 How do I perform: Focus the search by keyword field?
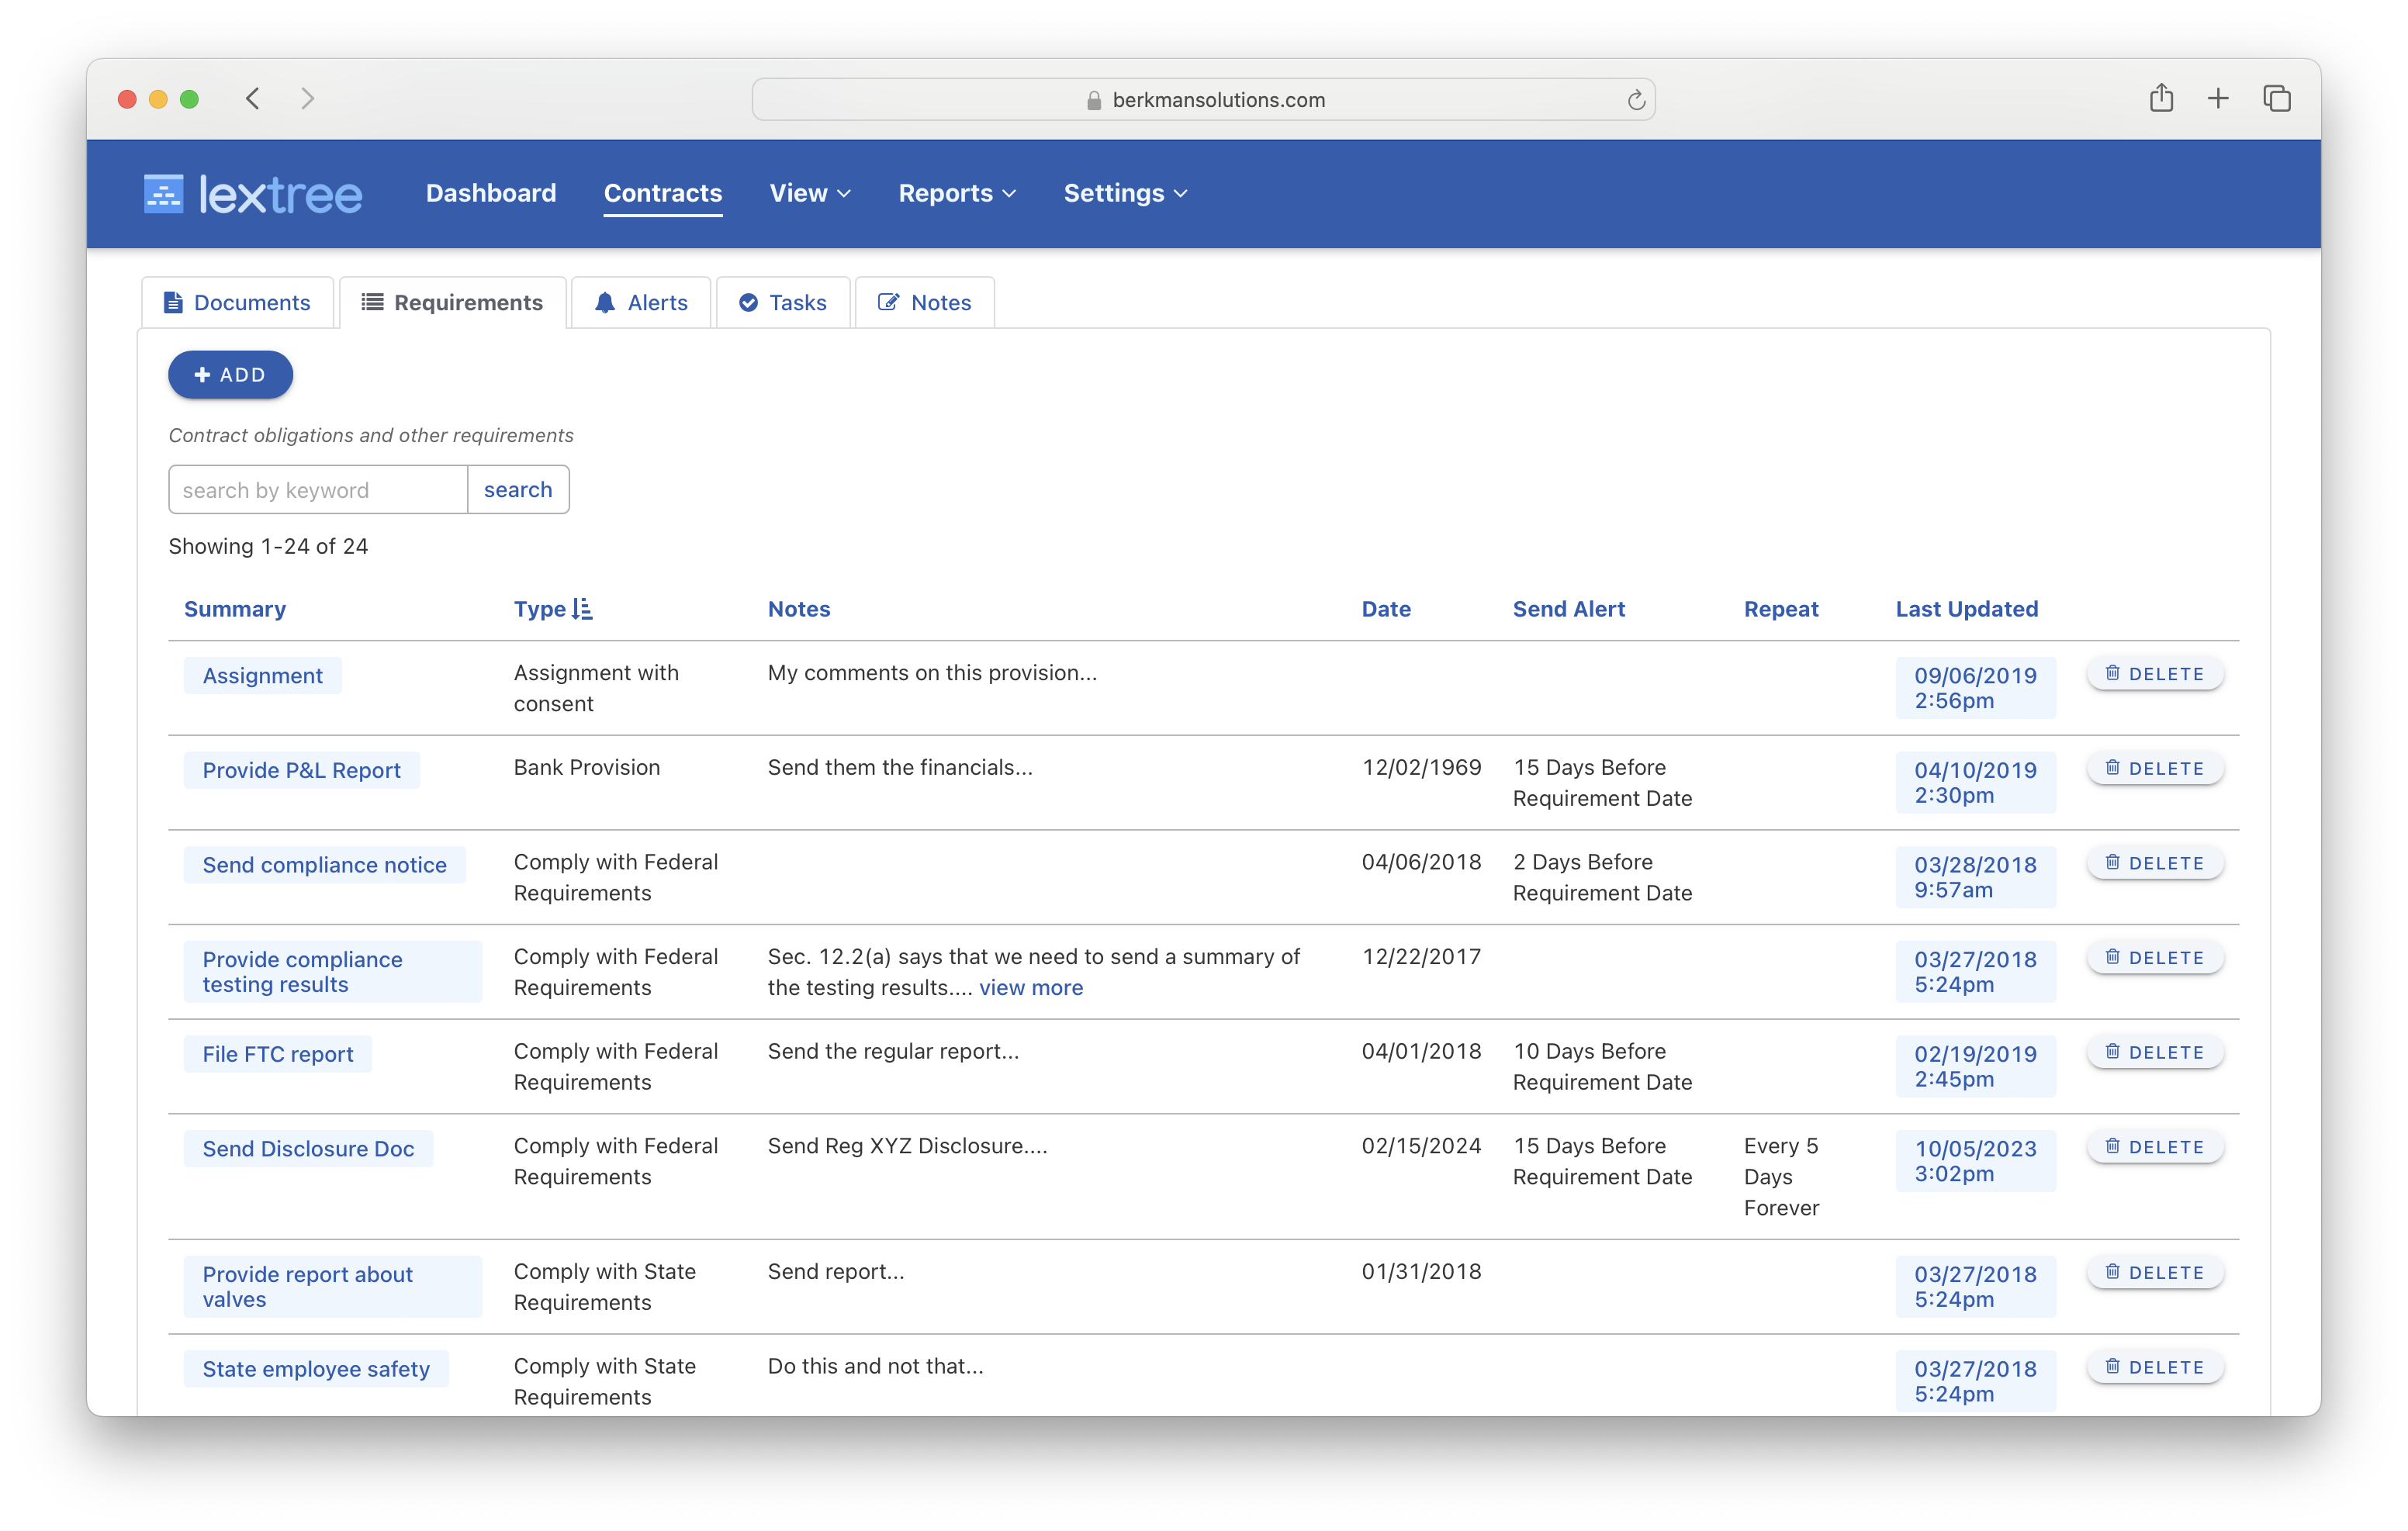[318, 490]
